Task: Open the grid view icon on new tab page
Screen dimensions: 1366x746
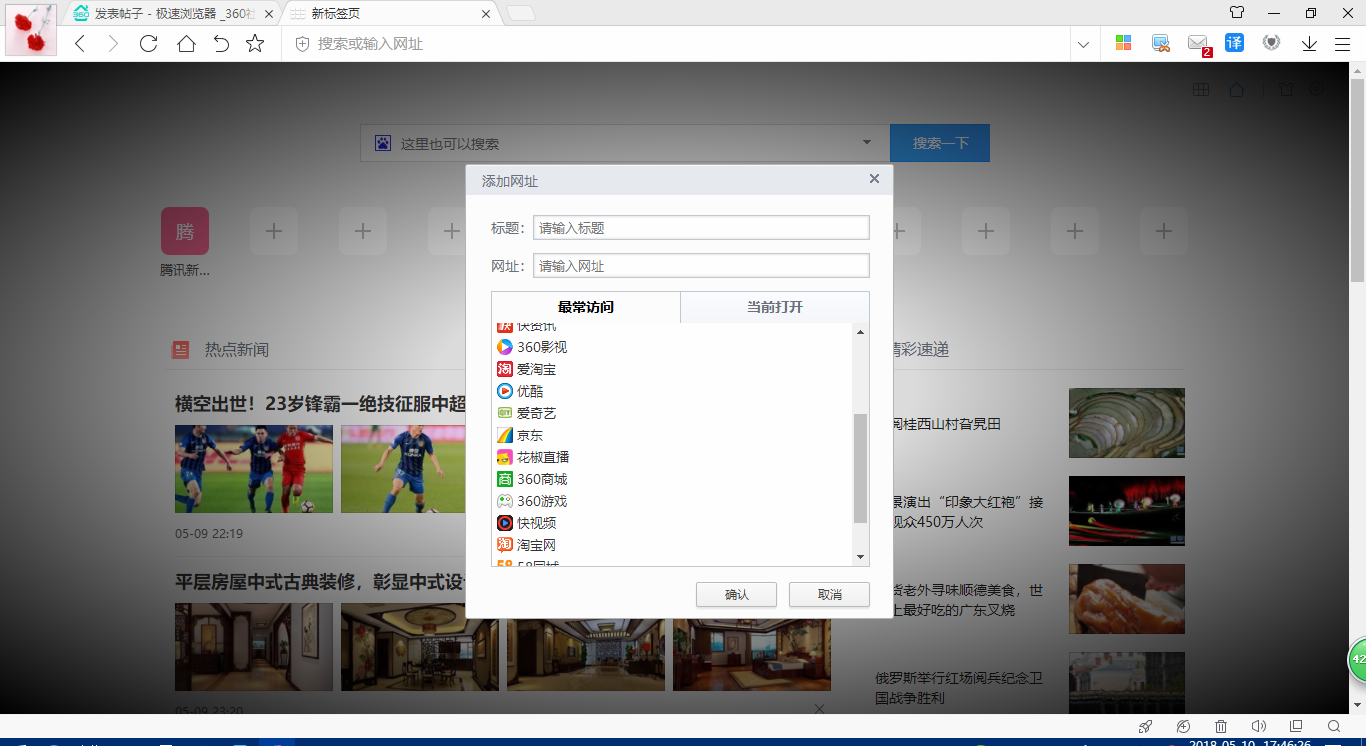Action: pos(1201,90)
